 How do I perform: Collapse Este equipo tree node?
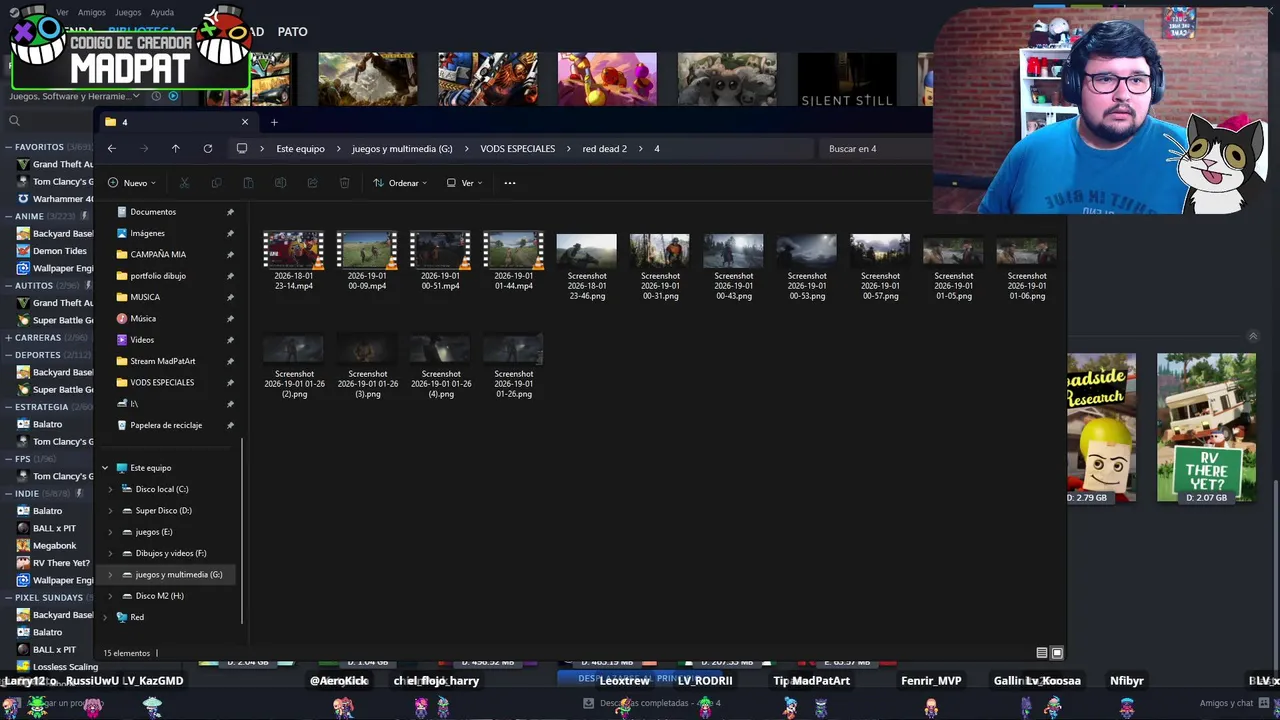pos(105,468)
